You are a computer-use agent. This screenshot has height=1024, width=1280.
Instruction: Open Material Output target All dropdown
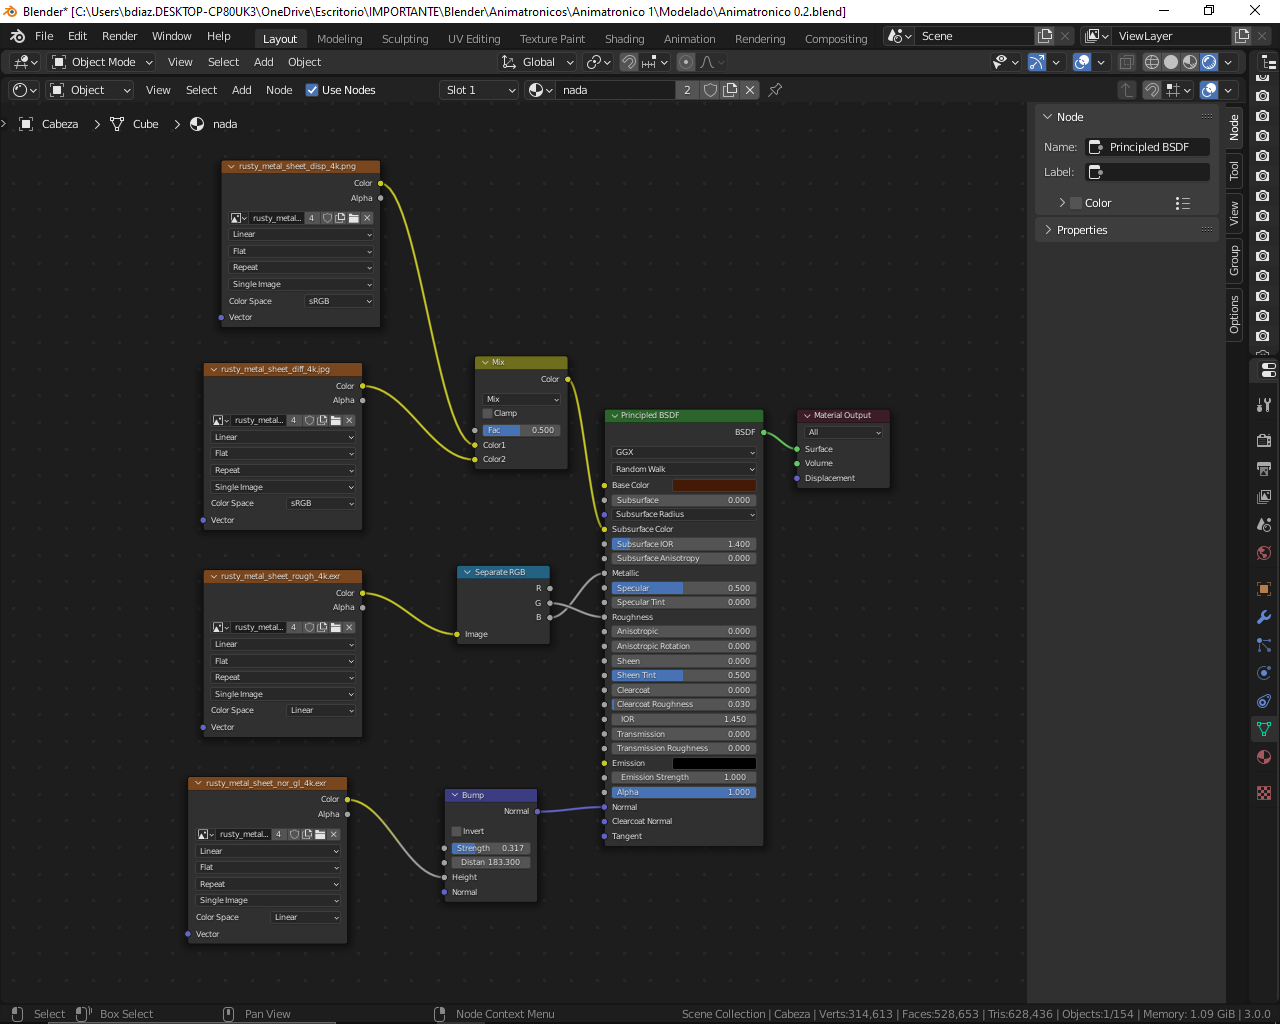[844, 432]
